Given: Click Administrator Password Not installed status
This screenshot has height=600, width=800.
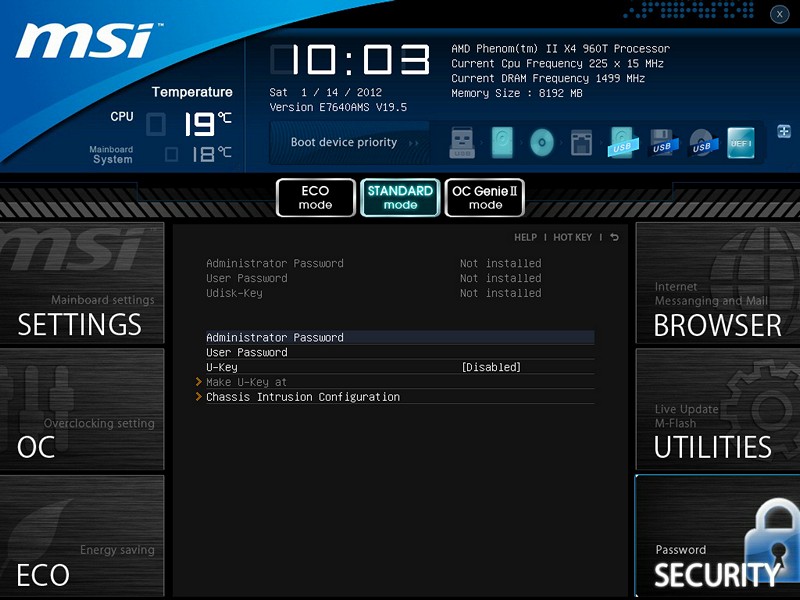Looking at the screenshot, I should (501, 263).
